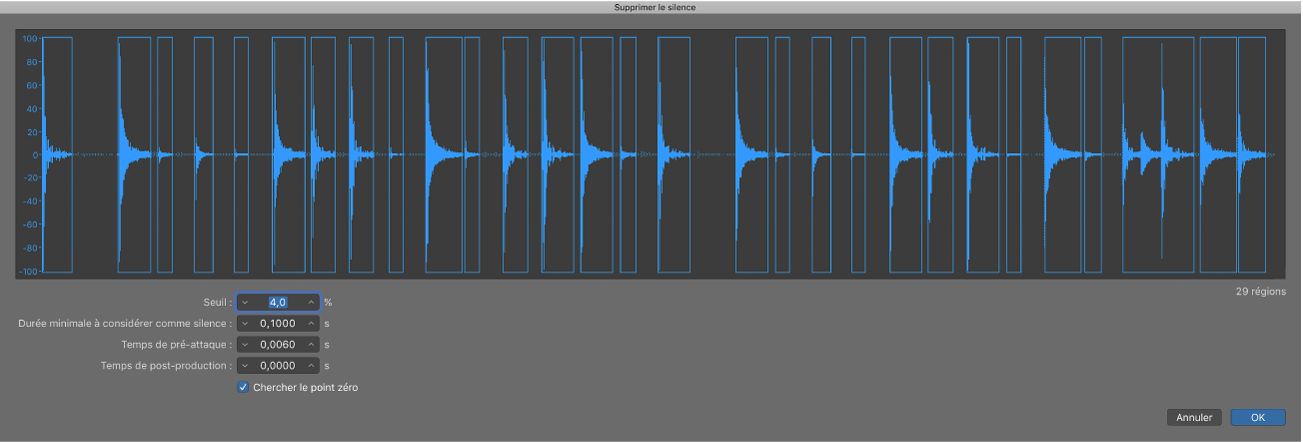Click the 0,1000 minimum silence duration field

click(278, 323)
